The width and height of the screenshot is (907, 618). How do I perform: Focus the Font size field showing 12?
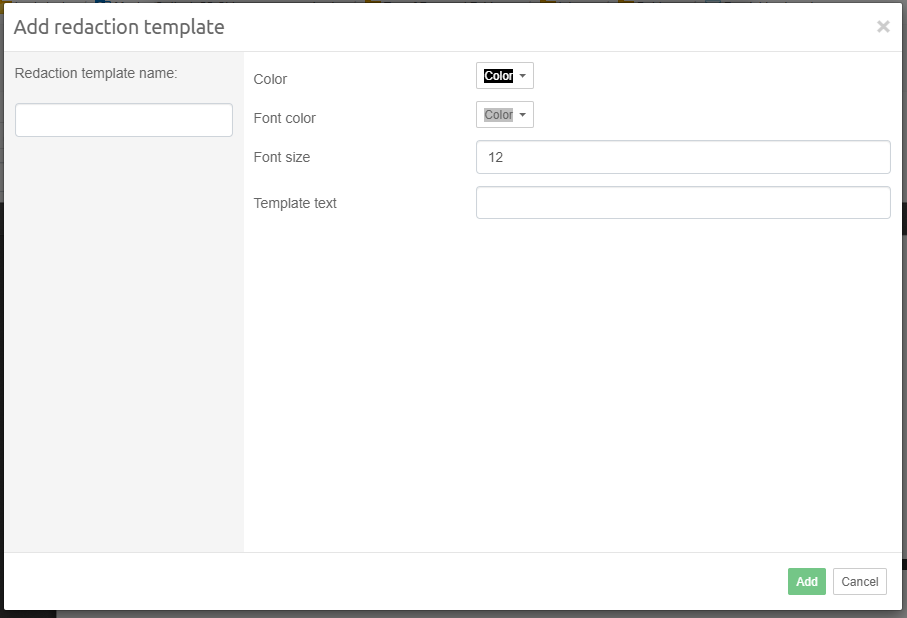pyautogui.click(x=682, y=157)
